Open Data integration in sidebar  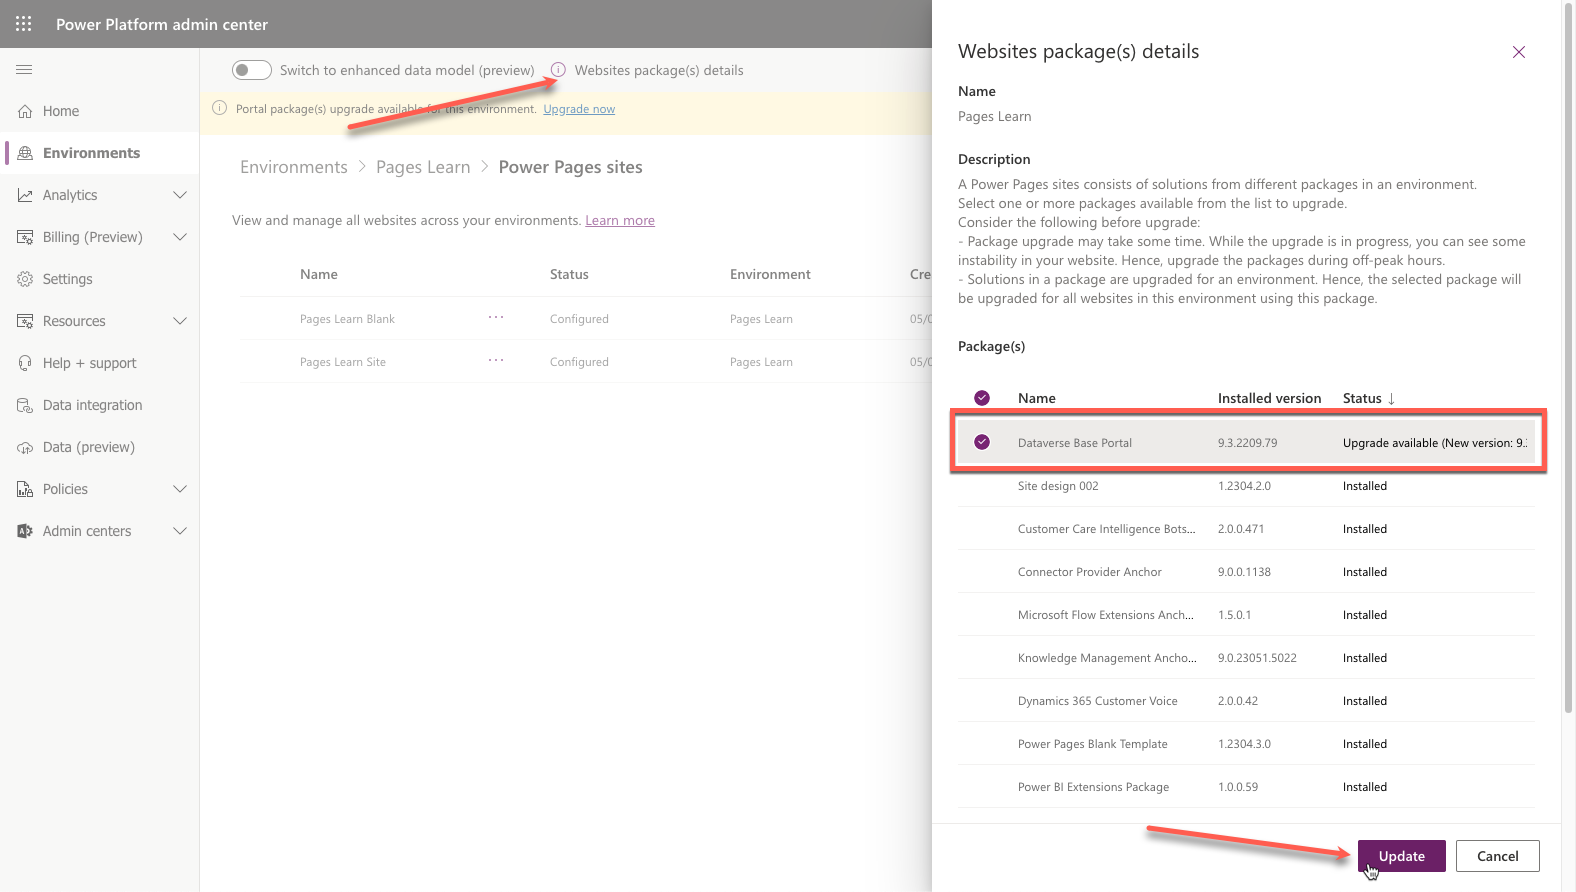pyautogui.click(x=100, y=405)
